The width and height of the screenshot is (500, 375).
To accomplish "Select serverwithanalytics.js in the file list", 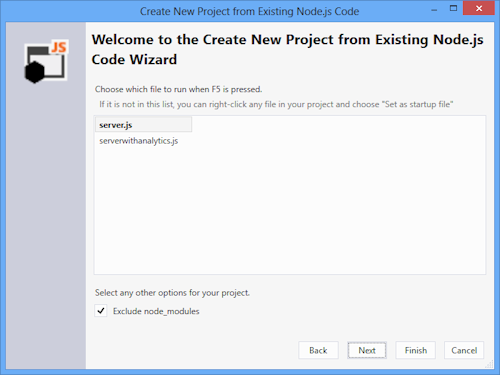I will 139,141.
